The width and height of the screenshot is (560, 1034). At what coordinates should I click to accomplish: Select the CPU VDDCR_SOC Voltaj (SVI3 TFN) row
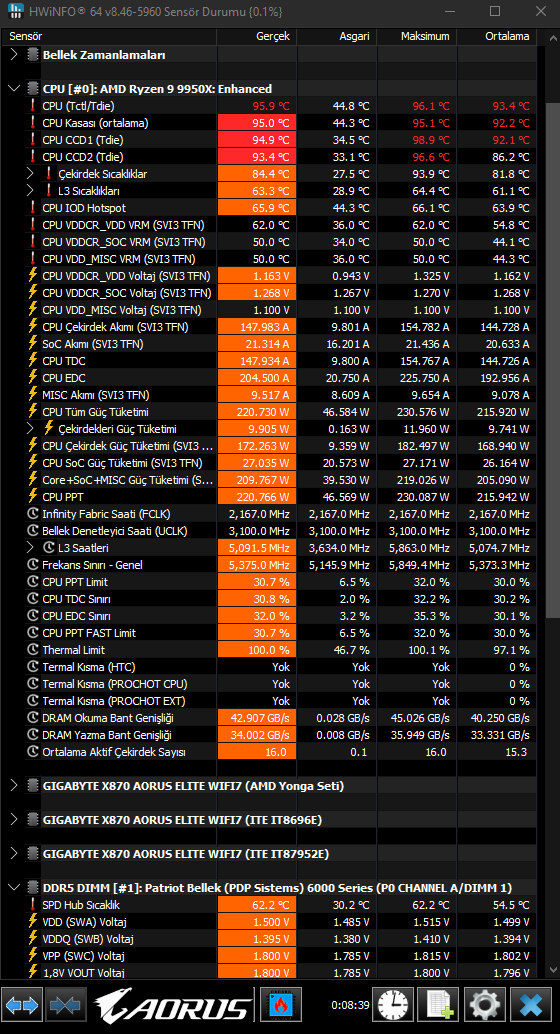click(x=270, y=293)
